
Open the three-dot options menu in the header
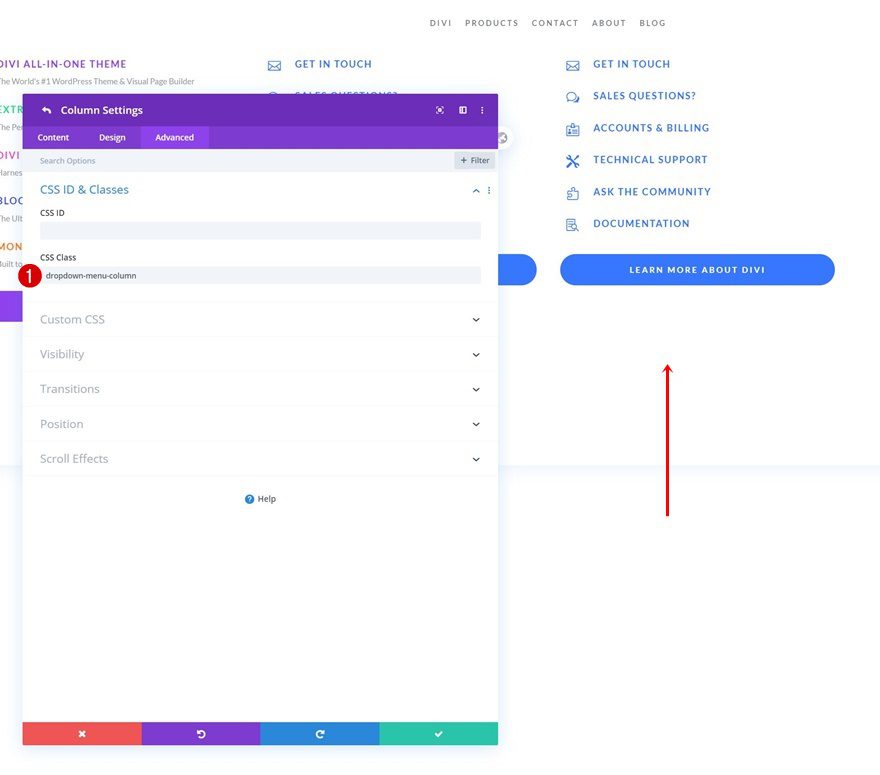[483, 110]
